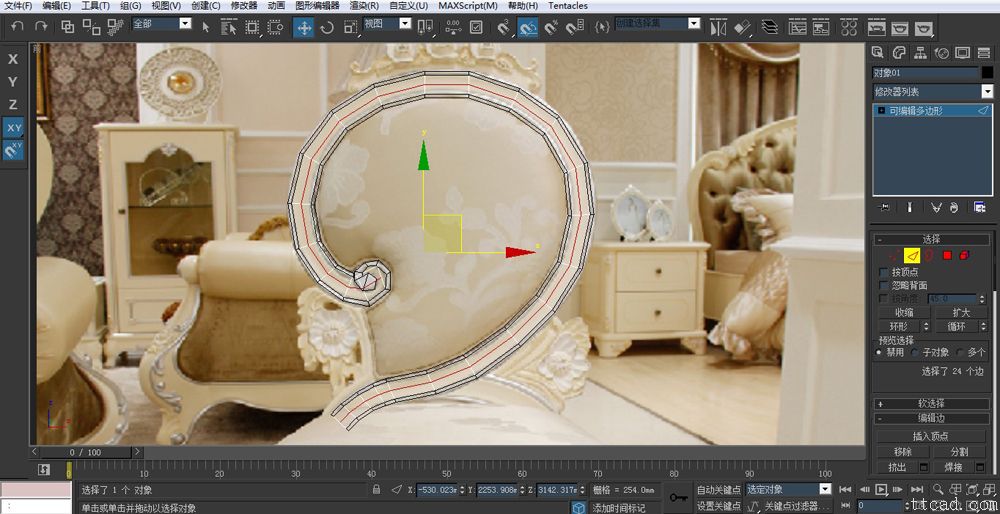1000x514 pixels.
Task: Enable the 忽略背面 checkbox
Action: (883, 285)
